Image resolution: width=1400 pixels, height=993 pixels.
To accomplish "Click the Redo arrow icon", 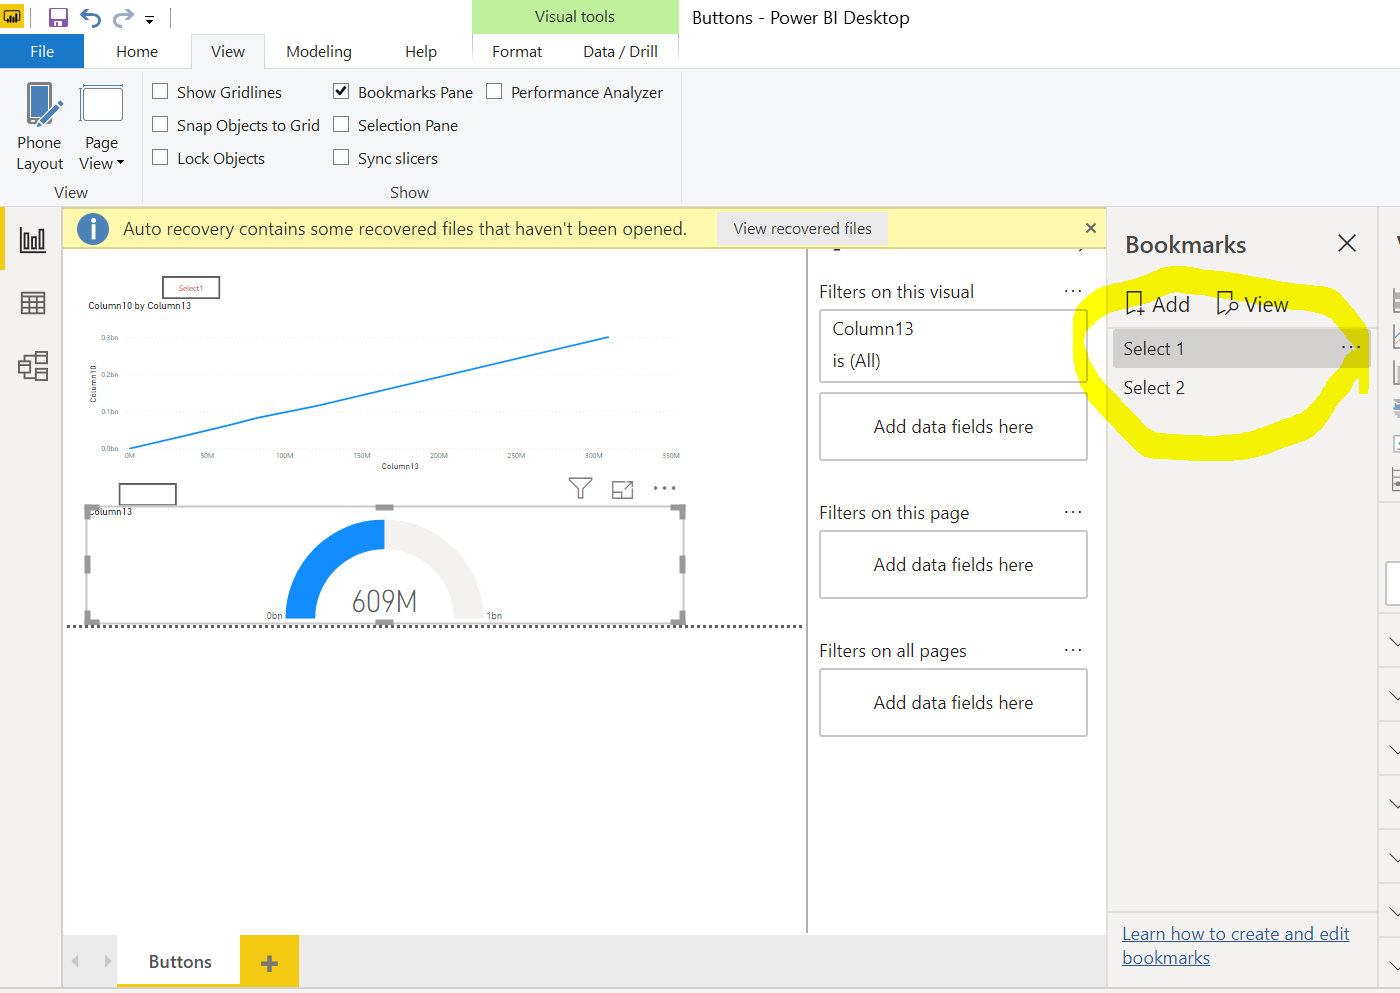I will [123, 17].
